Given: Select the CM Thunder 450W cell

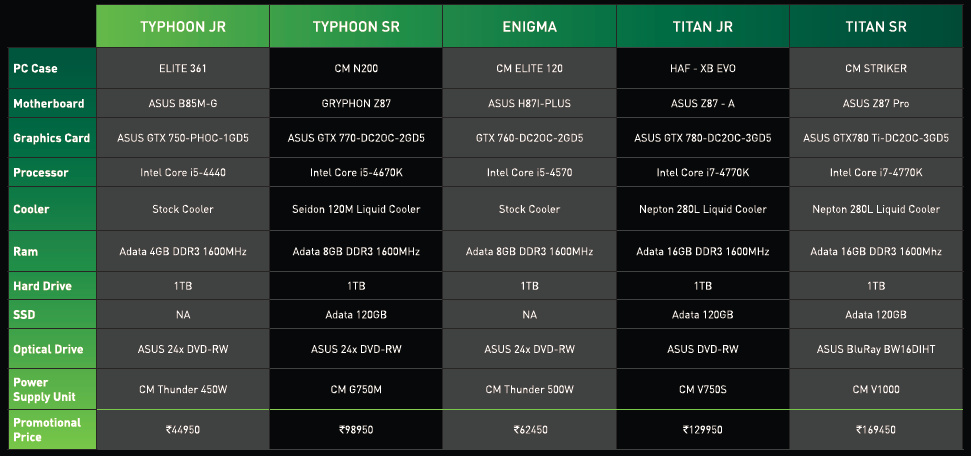Looking at the screenshot, I should click(x=183, y=389).
